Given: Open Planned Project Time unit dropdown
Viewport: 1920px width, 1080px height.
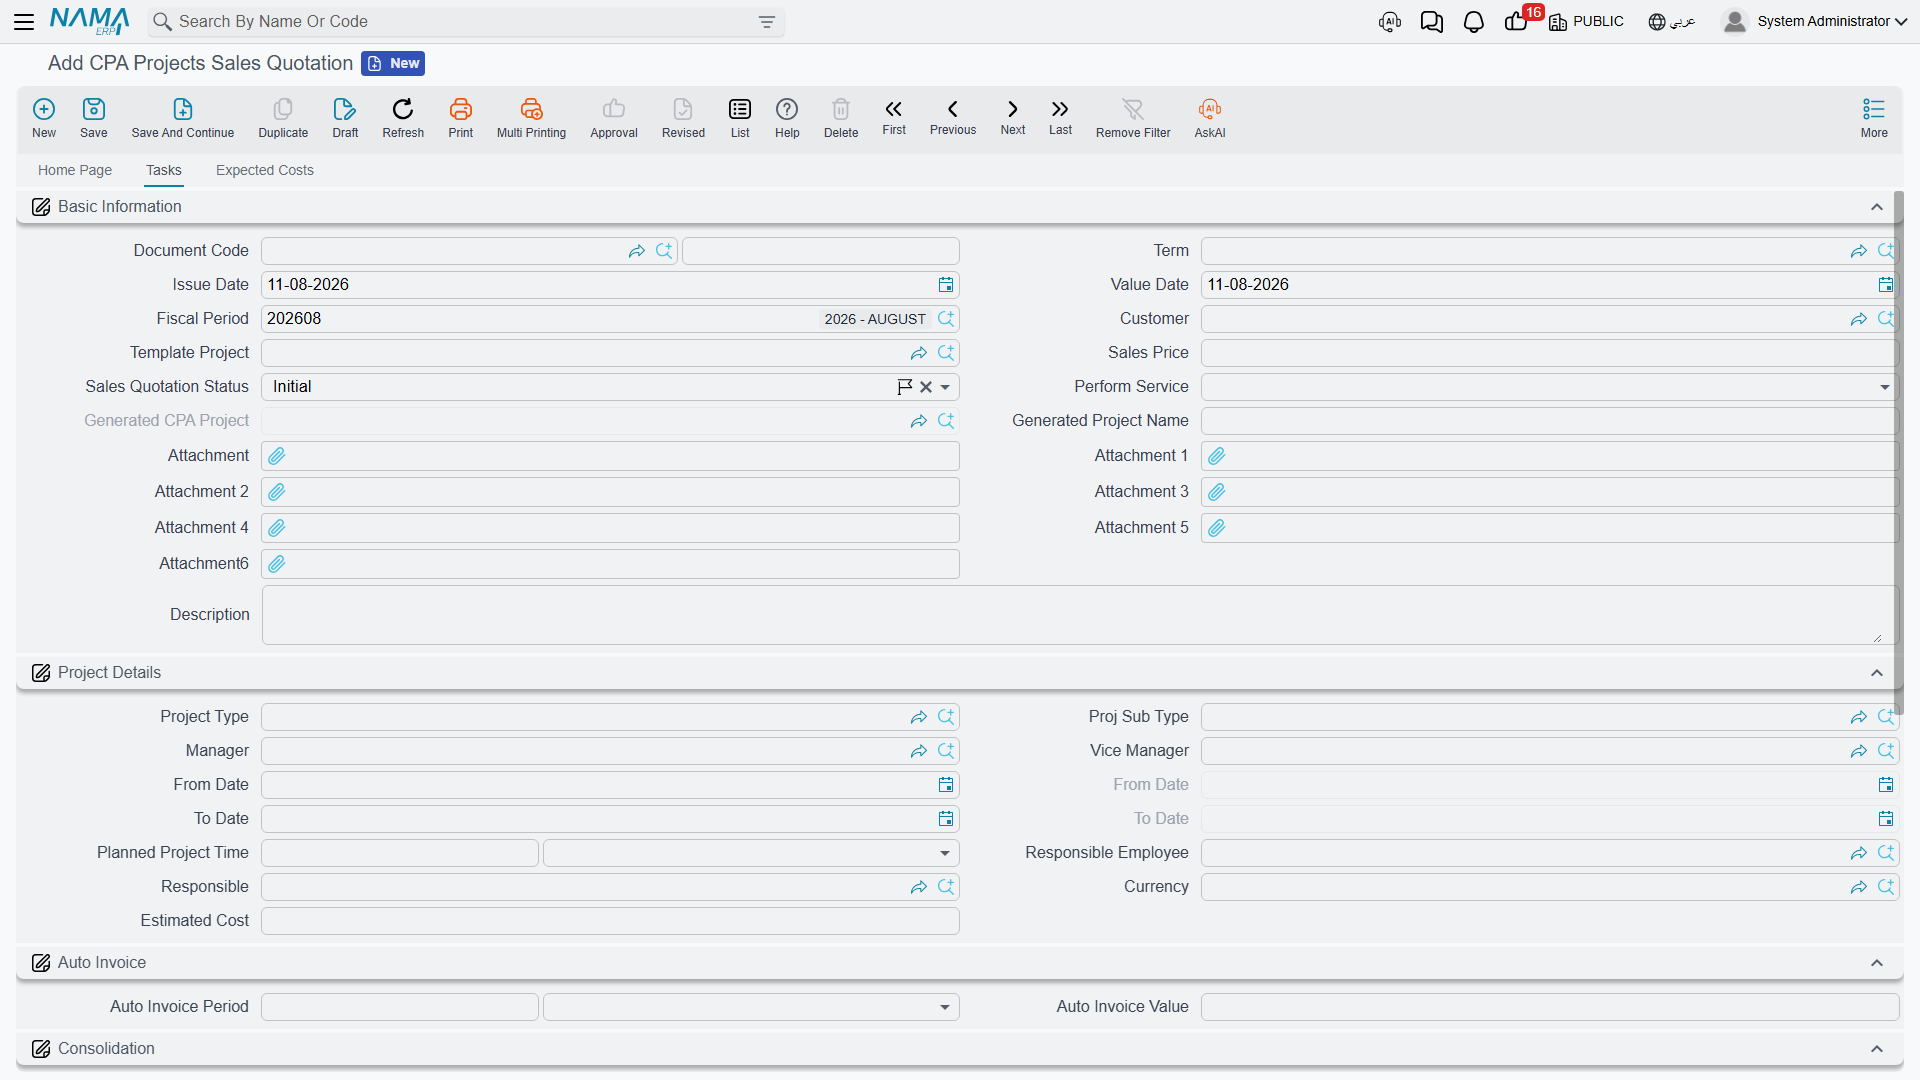Looking at the screenshot, I should tap(945, 853).
